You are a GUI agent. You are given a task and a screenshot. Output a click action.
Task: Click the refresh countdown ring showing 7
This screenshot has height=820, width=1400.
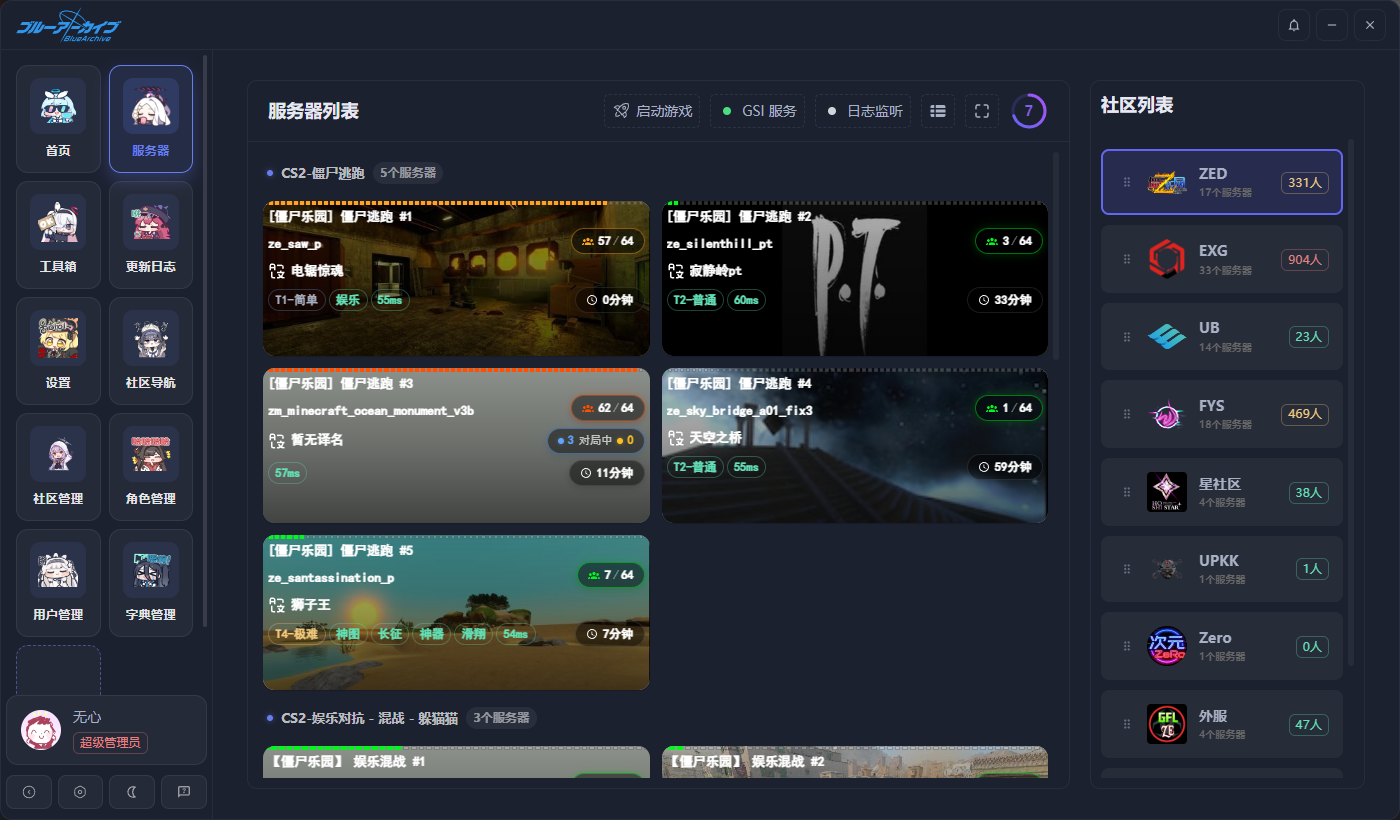1029,111
